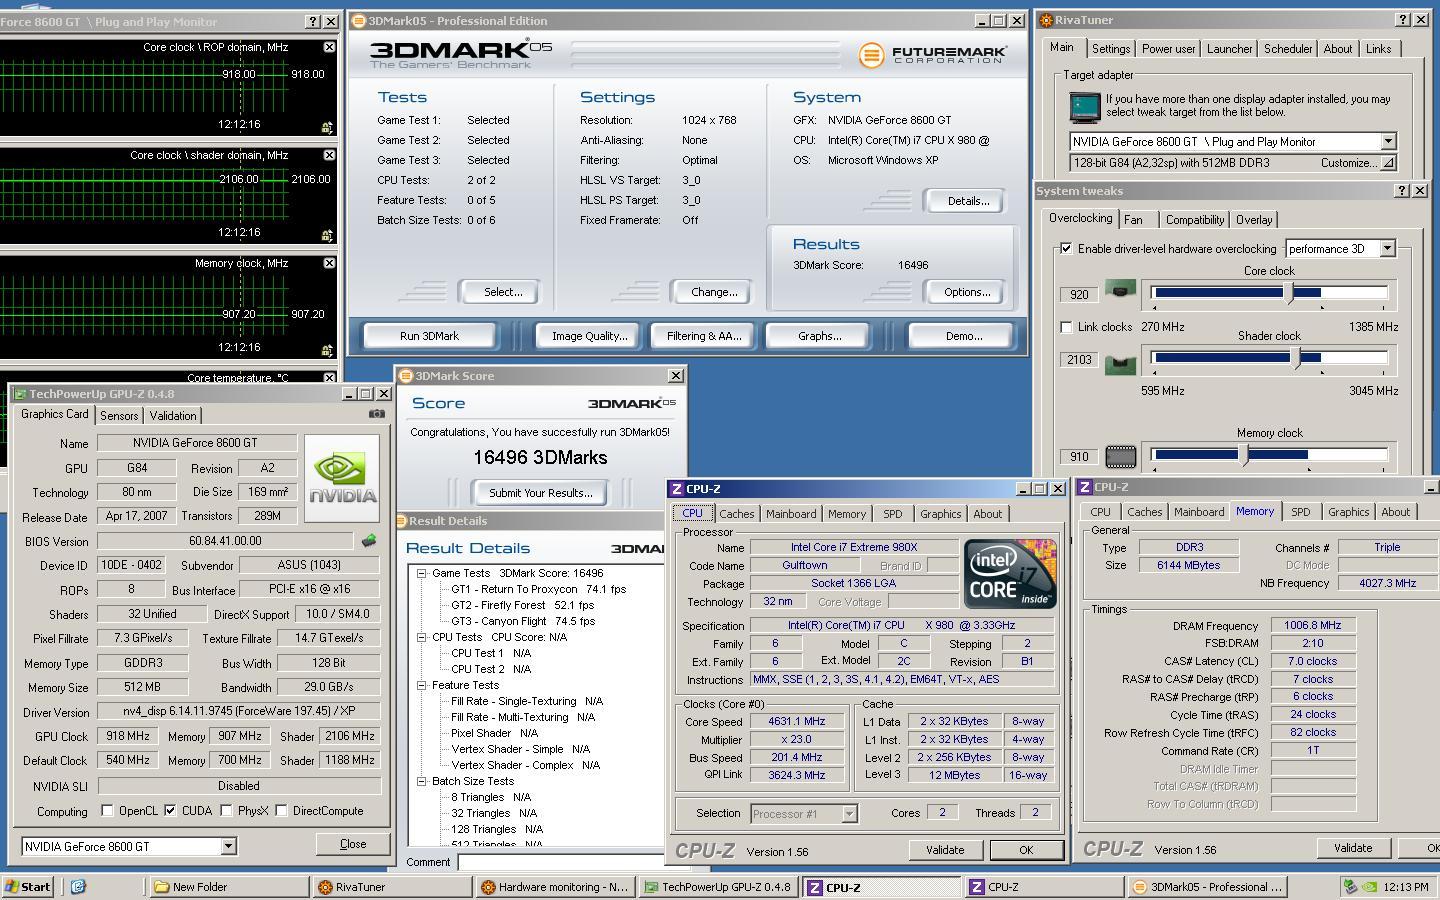Screen dimensions: 1440x900
Task: Close the shader domain clock graph
Action: [329, 155]
